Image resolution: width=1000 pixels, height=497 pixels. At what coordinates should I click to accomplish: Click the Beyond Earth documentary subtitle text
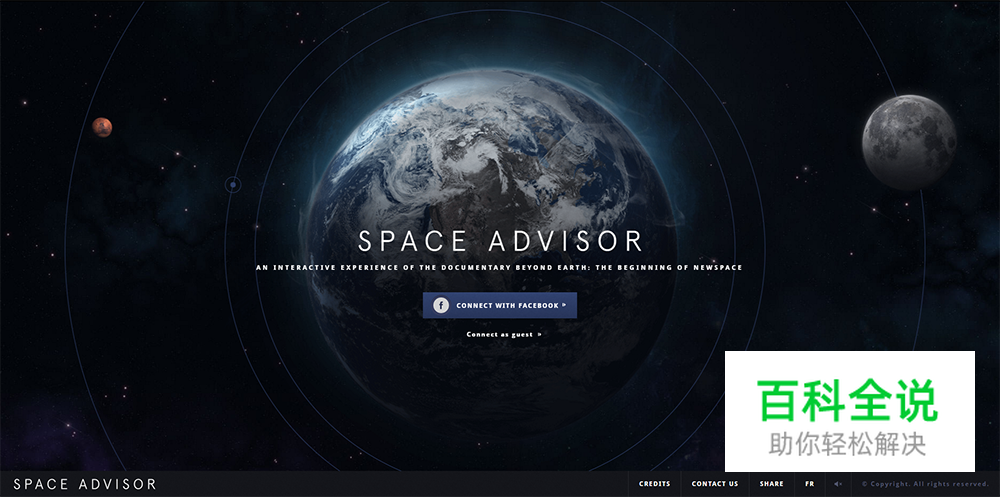point(499,268)
